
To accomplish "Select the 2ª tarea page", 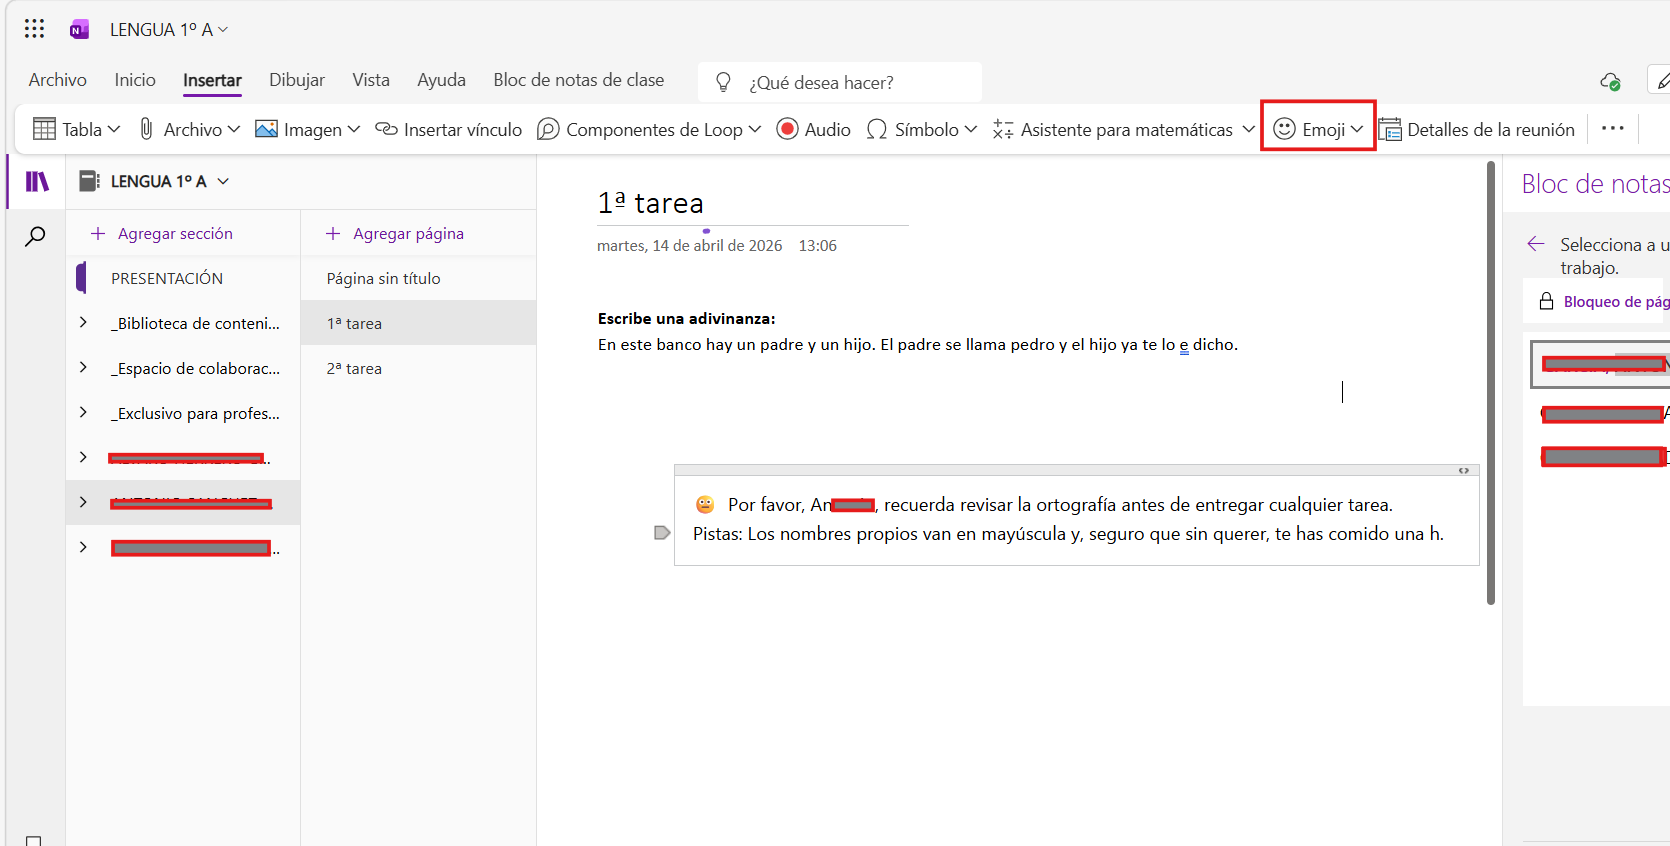I will point(418,368).
